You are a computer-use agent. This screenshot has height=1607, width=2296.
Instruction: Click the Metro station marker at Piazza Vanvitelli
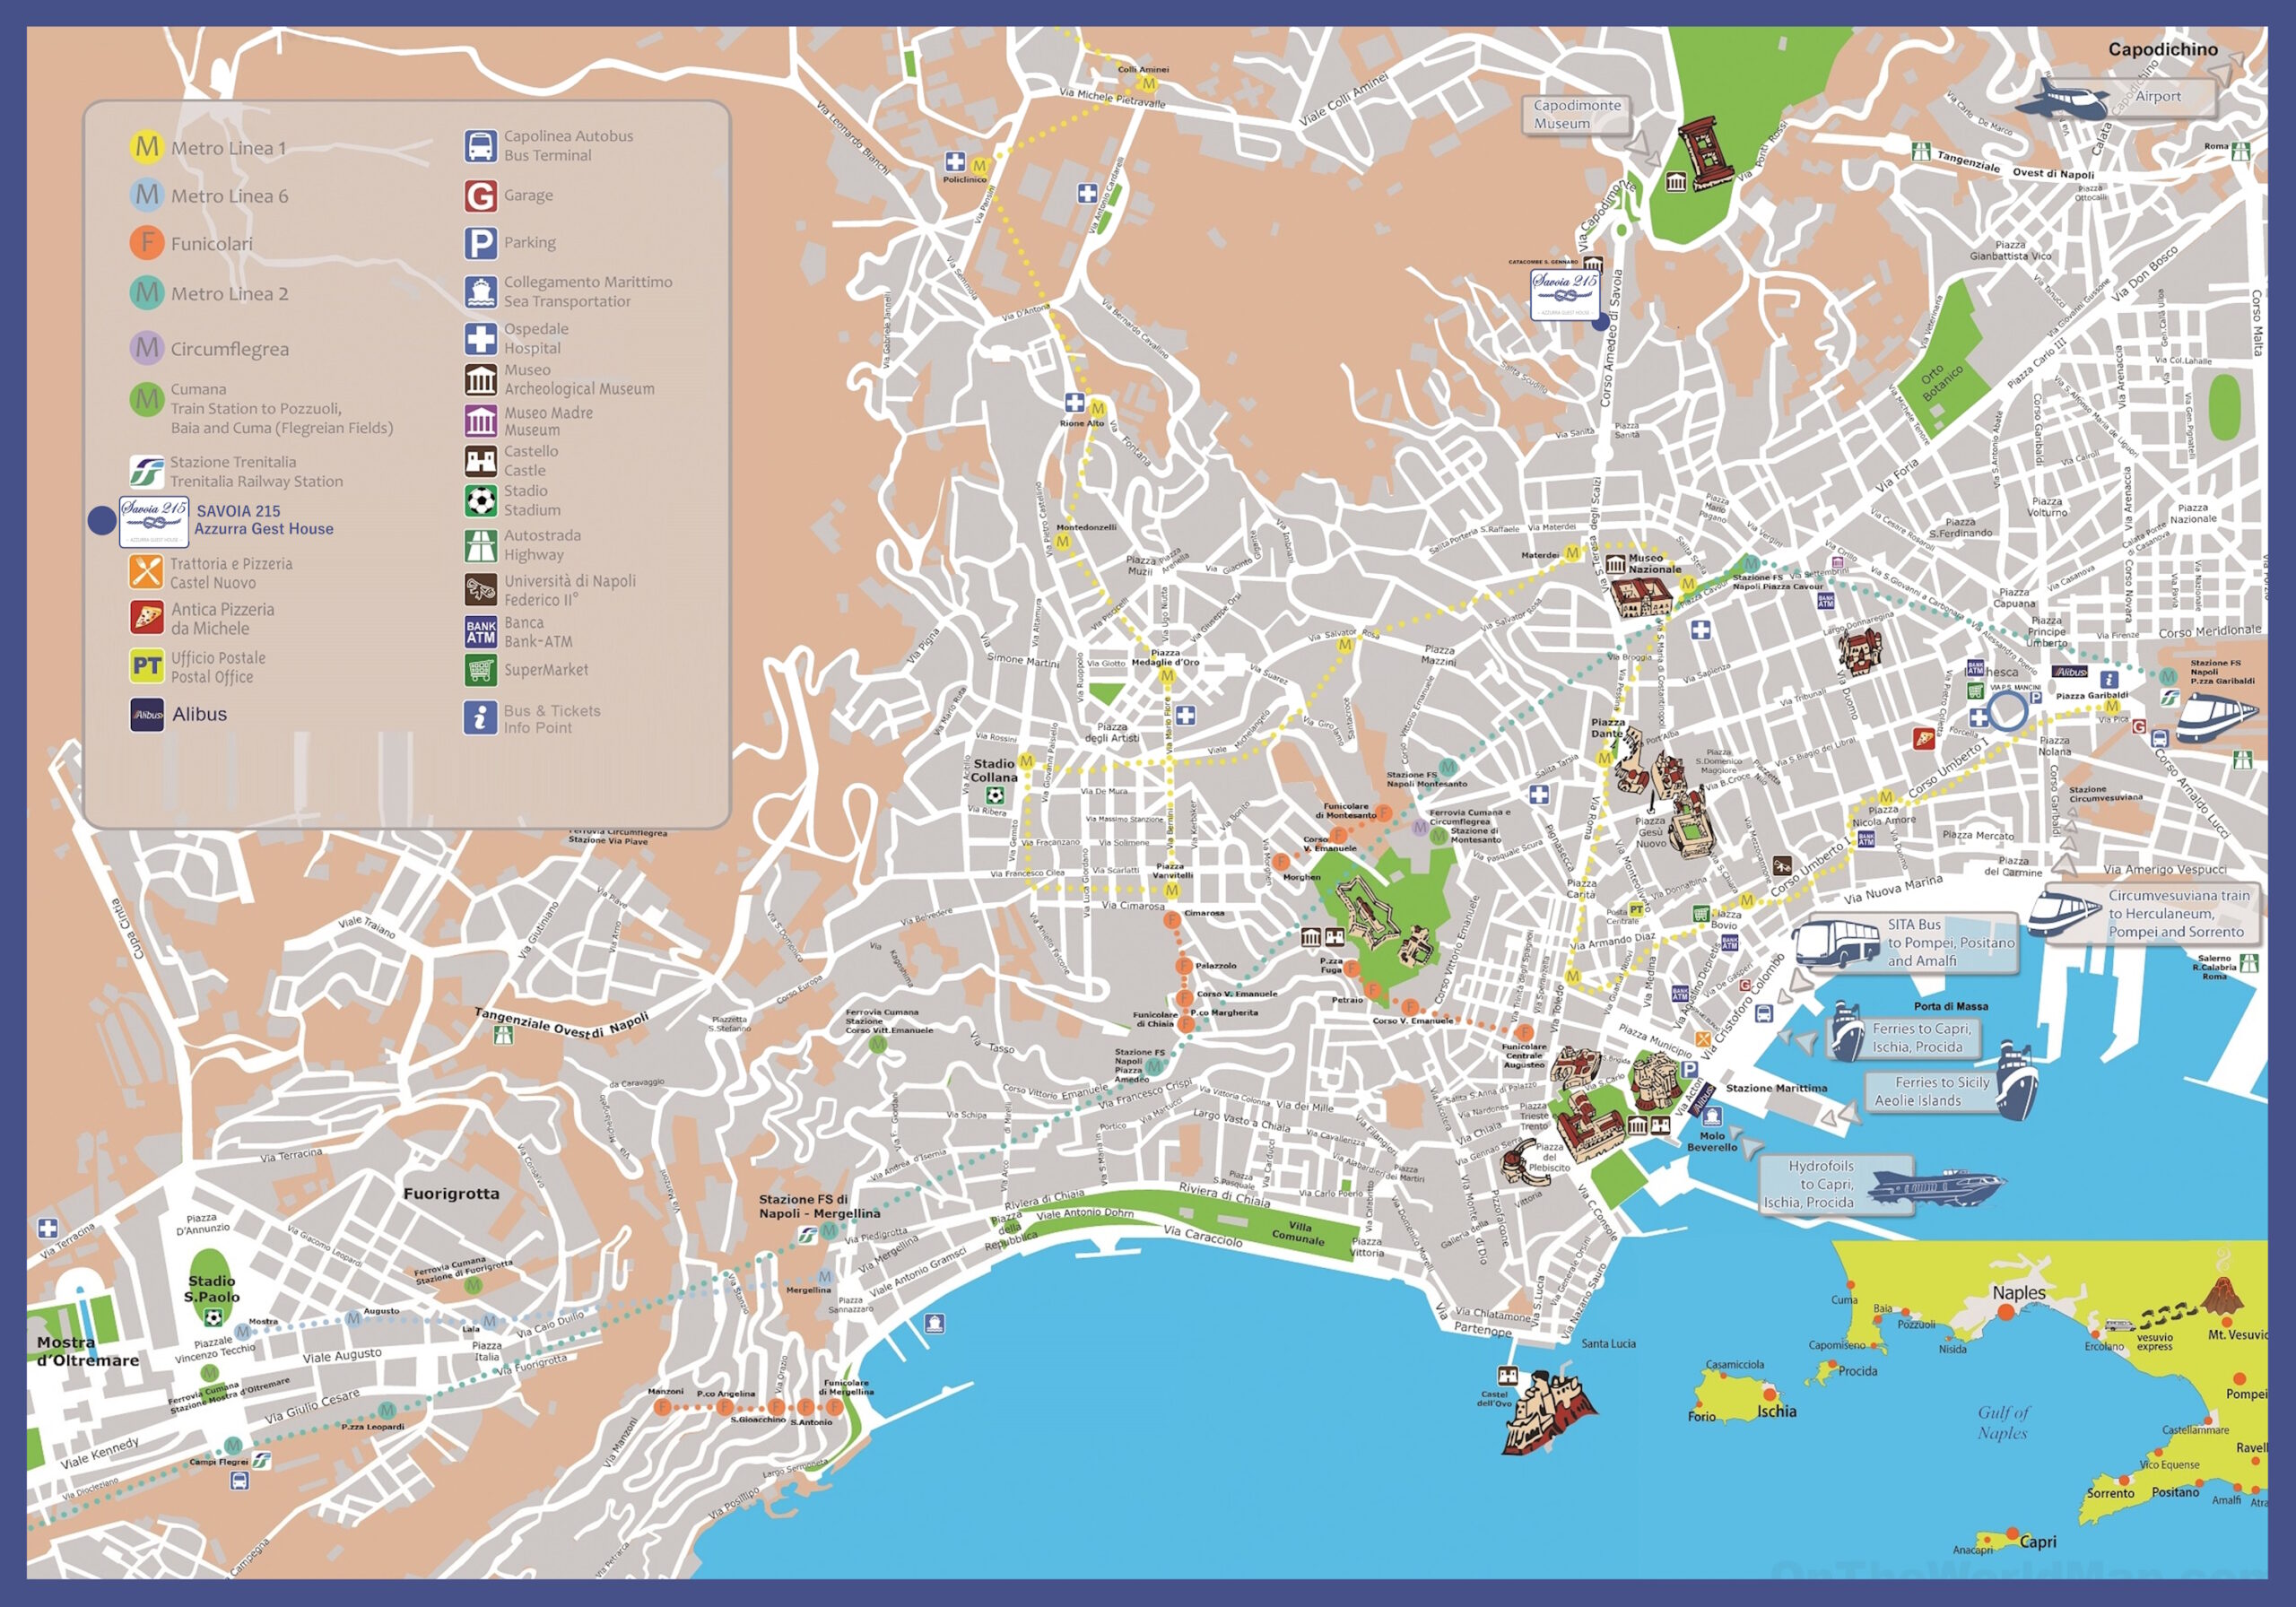point(1172,889)
